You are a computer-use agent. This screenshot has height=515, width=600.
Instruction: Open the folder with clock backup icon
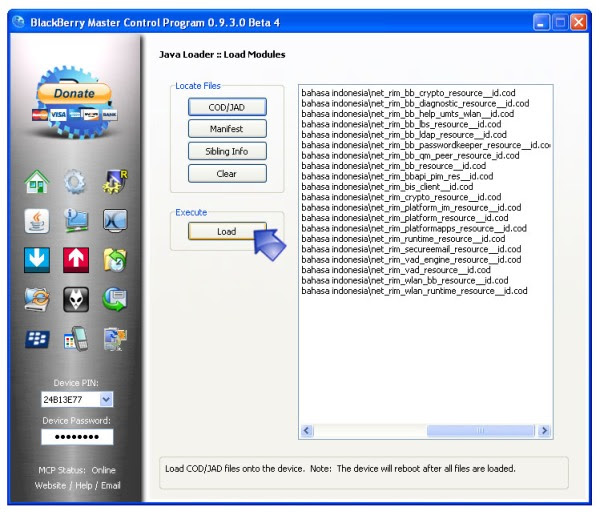tap(115, 260)
